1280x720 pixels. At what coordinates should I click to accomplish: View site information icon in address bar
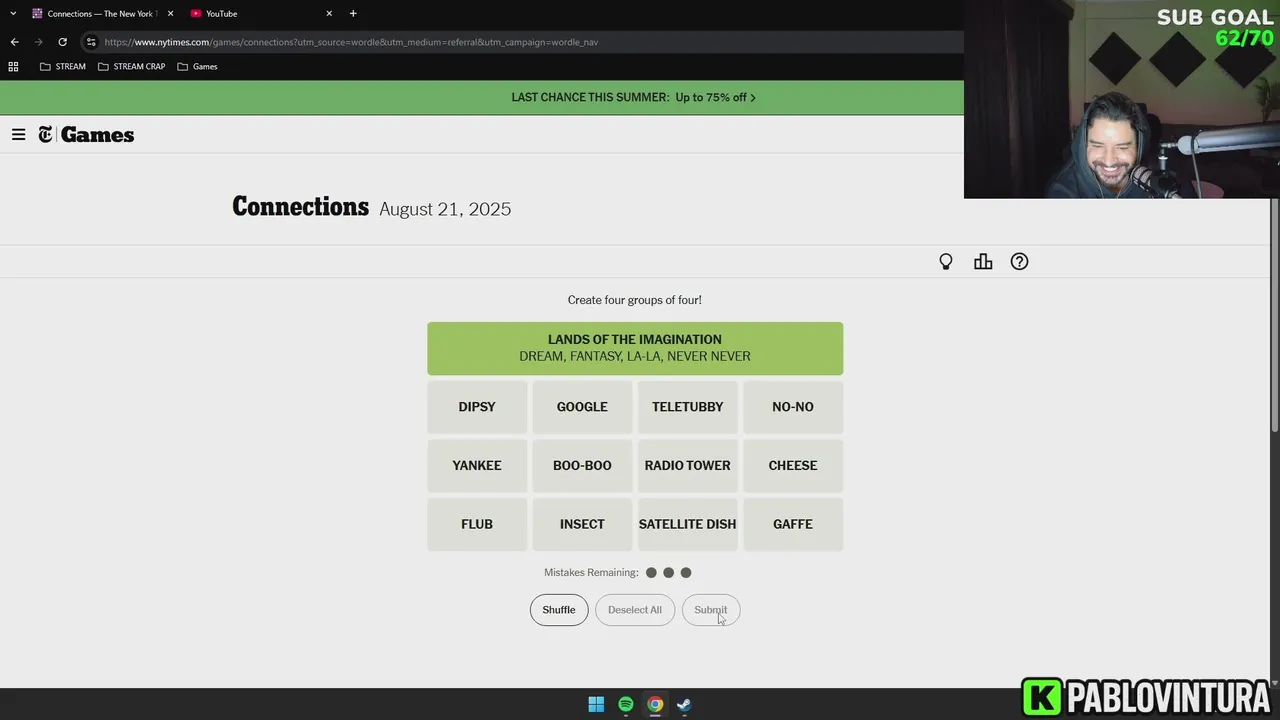coord(91,42)
